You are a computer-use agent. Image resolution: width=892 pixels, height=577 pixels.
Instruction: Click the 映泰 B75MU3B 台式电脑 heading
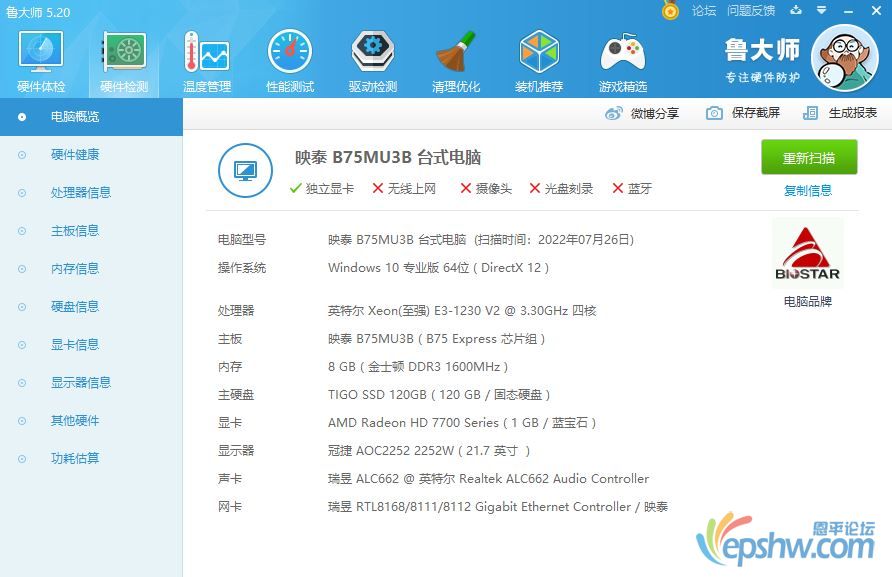click(x=388, y=157)
